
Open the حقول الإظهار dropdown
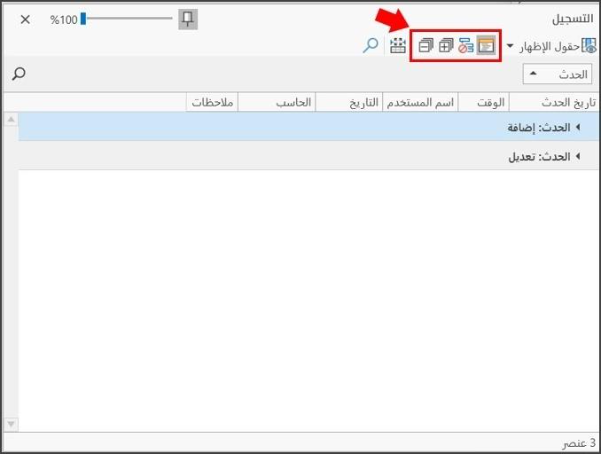(x=510, y=46)
